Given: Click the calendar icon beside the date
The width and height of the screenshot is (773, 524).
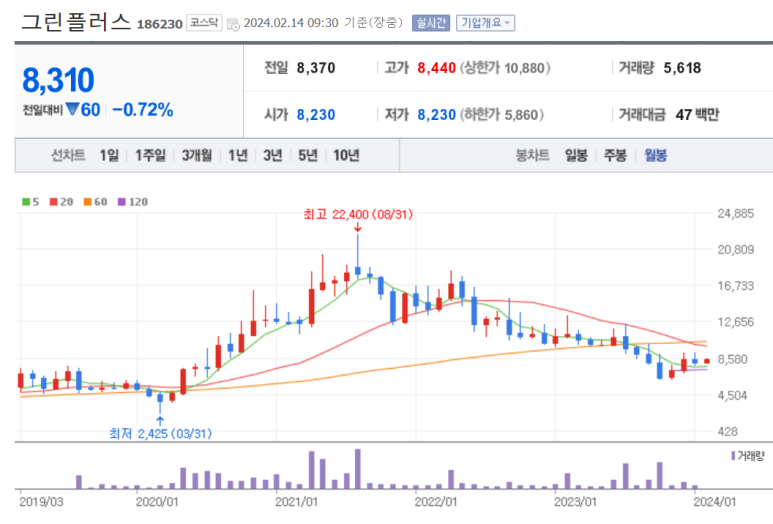Looking at the screenshot, I should coord(233,24).
